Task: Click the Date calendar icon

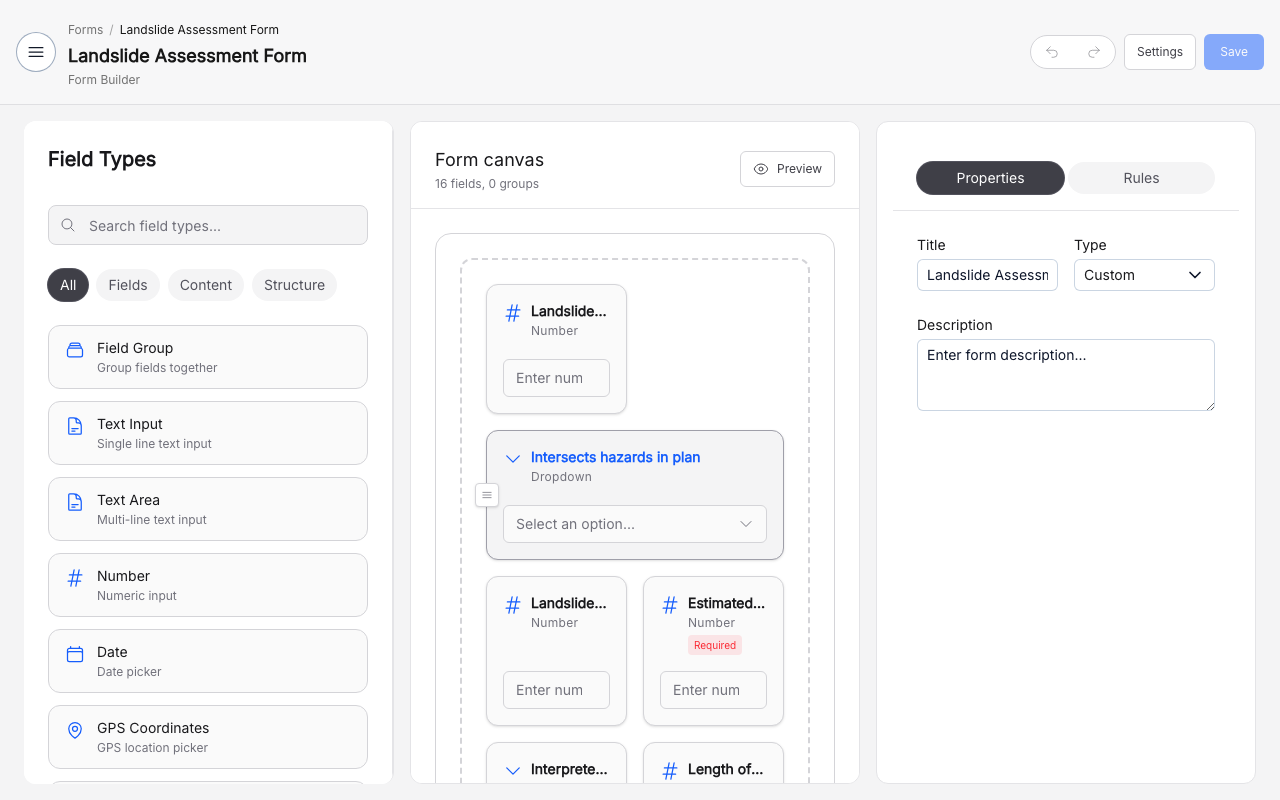Action: [x=75, y=654]
